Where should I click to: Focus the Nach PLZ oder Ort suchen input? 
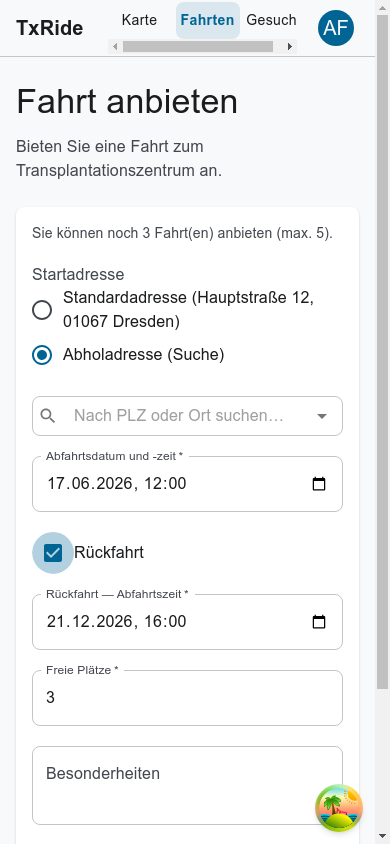(187, 416)
